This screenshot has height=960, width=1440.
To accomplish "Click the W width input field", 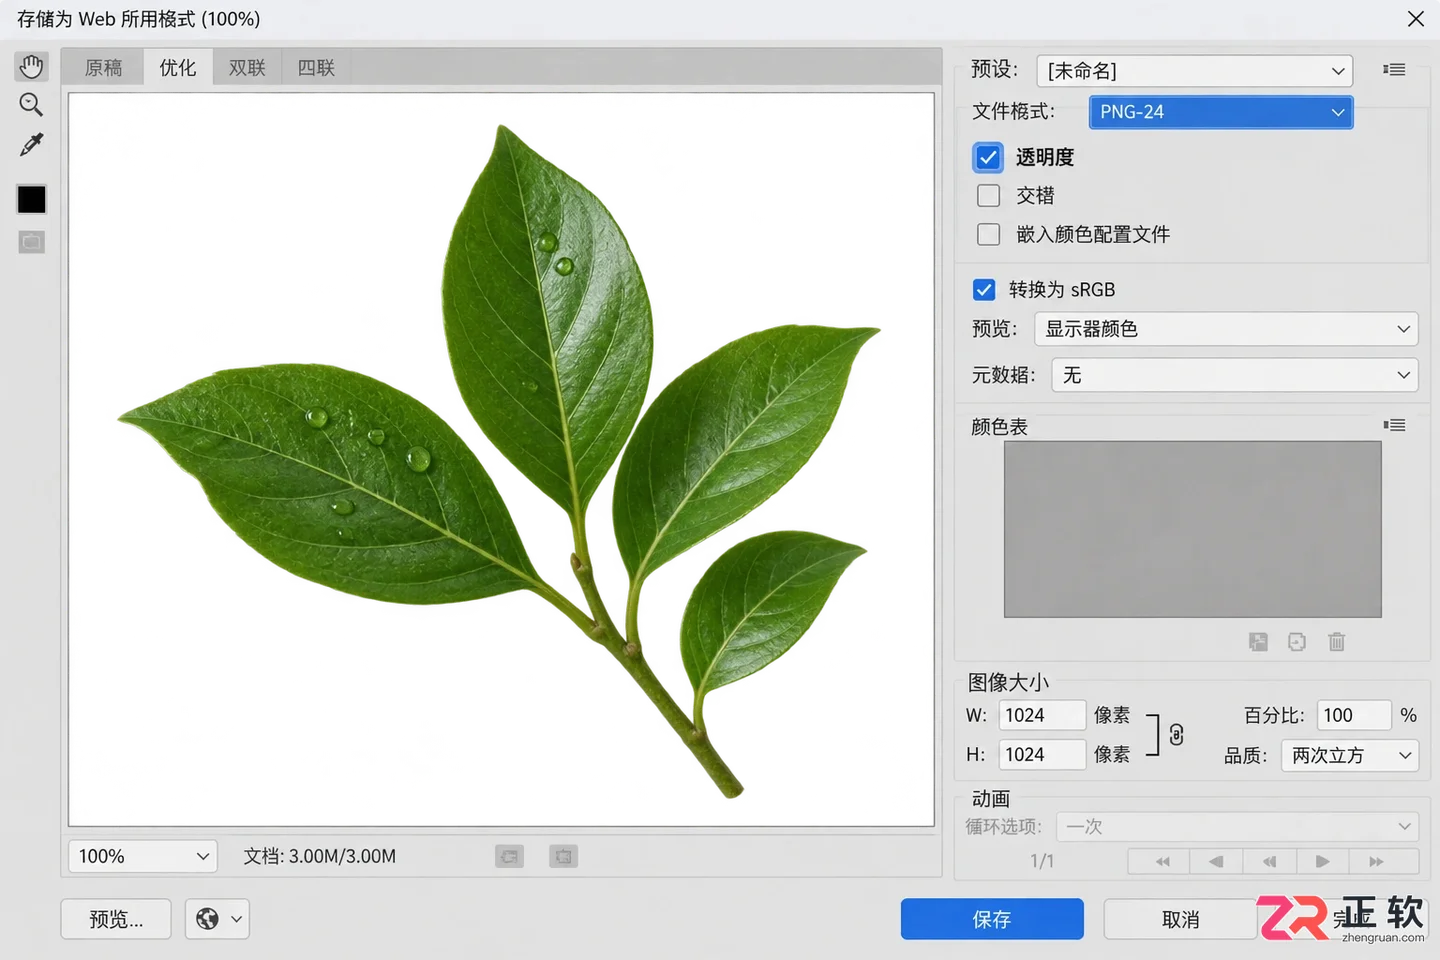I will 1042,715.
